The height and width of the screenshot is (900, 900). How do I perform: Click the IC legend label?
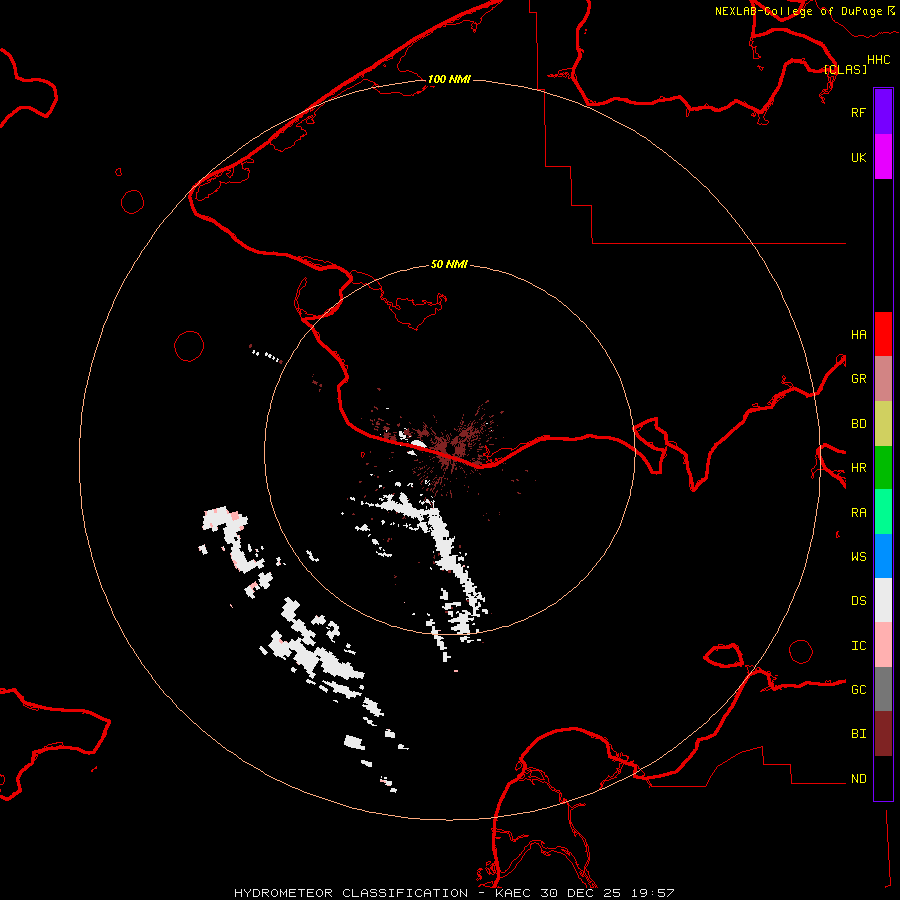click(x=858, y=645)
